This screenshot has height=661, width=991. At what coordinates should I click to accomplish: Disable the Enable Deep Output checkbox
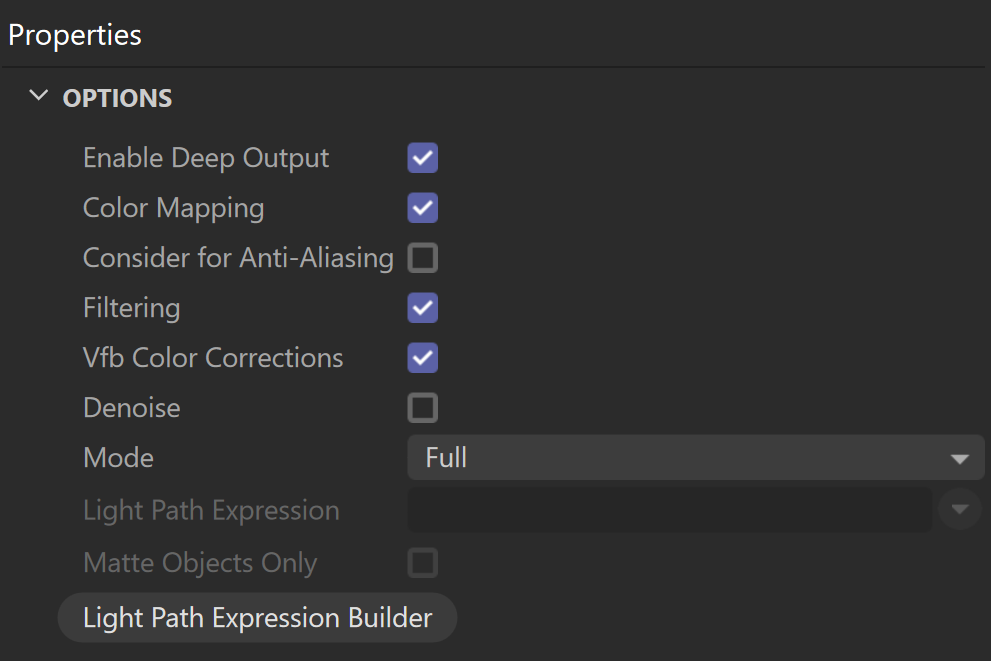(423, 158)
